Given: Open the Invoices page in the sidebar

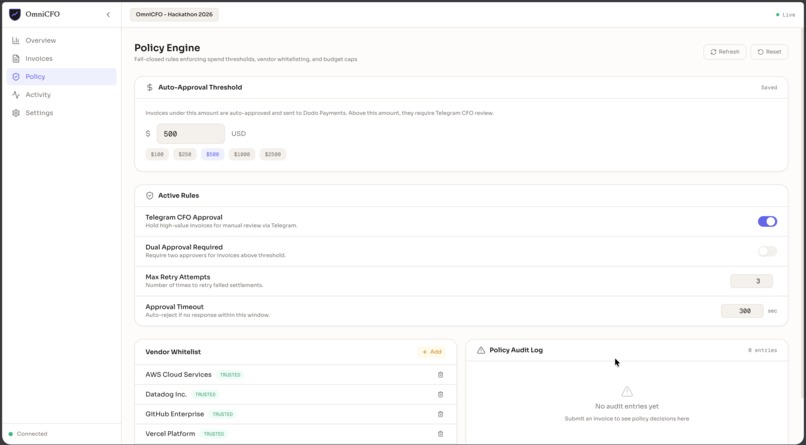Looking at the screenshot, I should coord(62,59).
